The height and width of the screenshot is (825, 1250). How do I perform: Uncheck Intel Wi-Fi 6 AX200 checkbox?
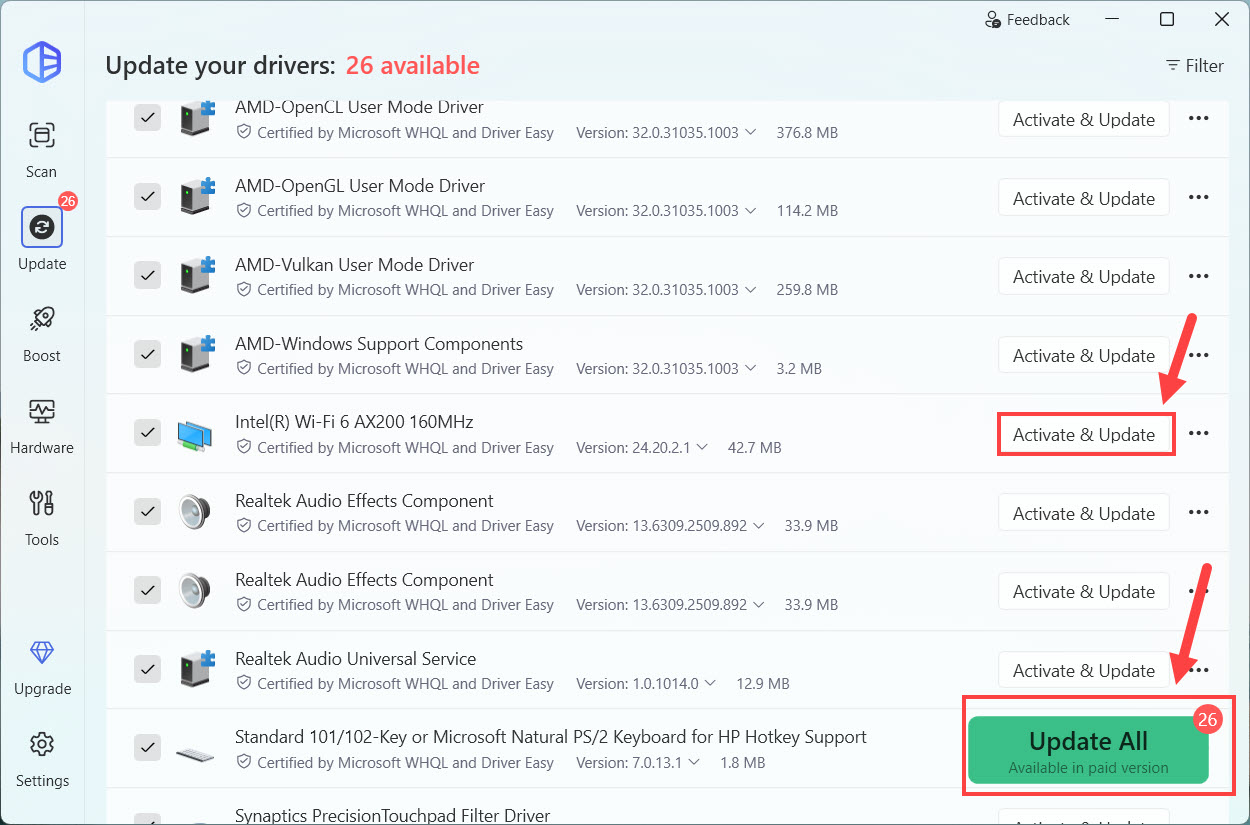(x=147, y=432)
